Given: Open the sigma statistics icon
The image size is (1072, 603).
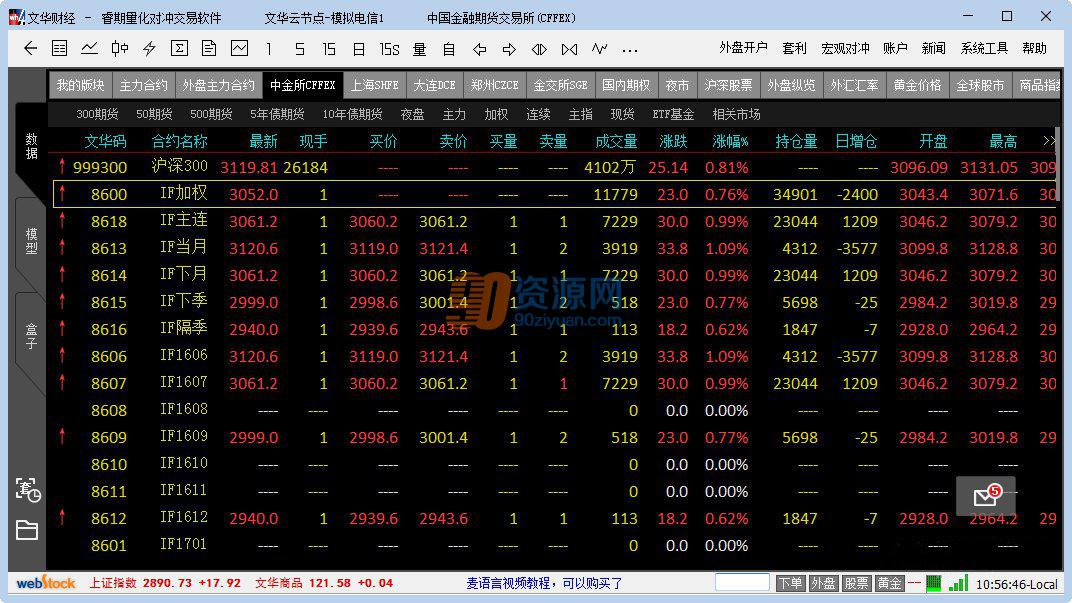Looking at the screenshot, I should tap(179, 49).
